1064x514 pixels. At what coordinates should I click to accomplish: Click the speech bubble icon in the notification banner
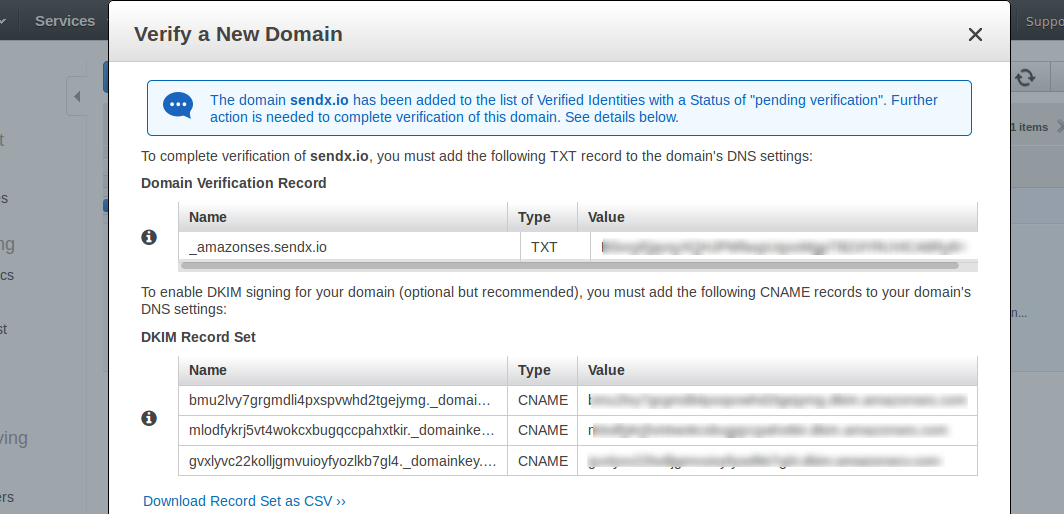click(178, 106)
